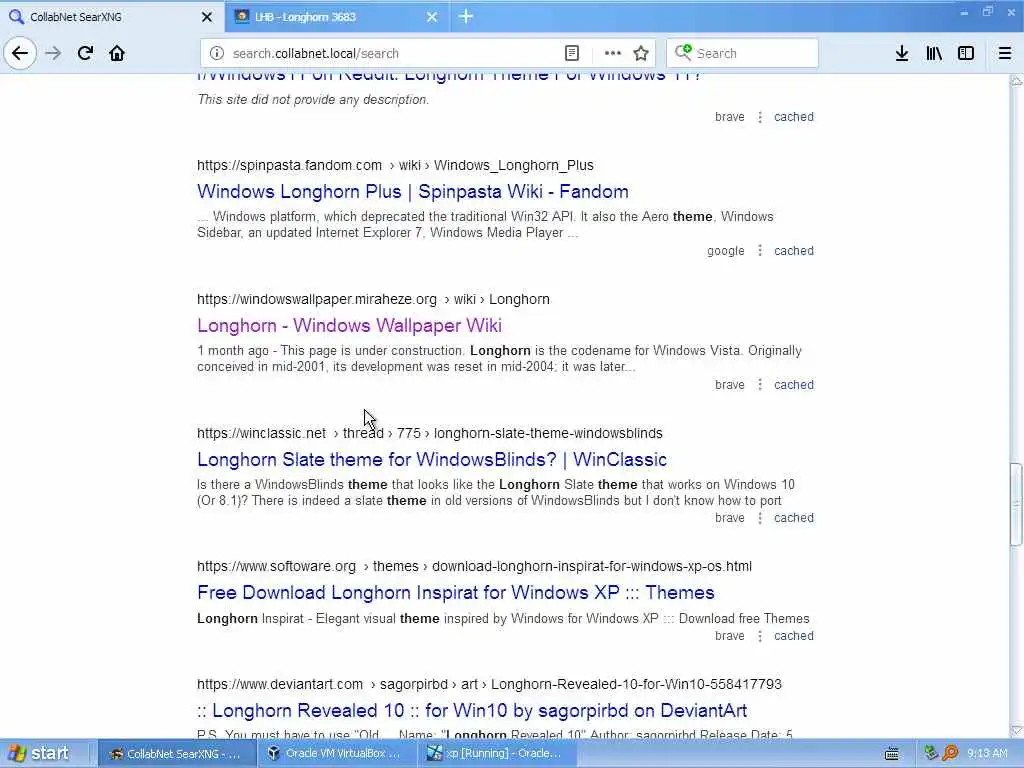Click the 9:13 AM taskbar clock
The image size is (1024, 768).
987,754
